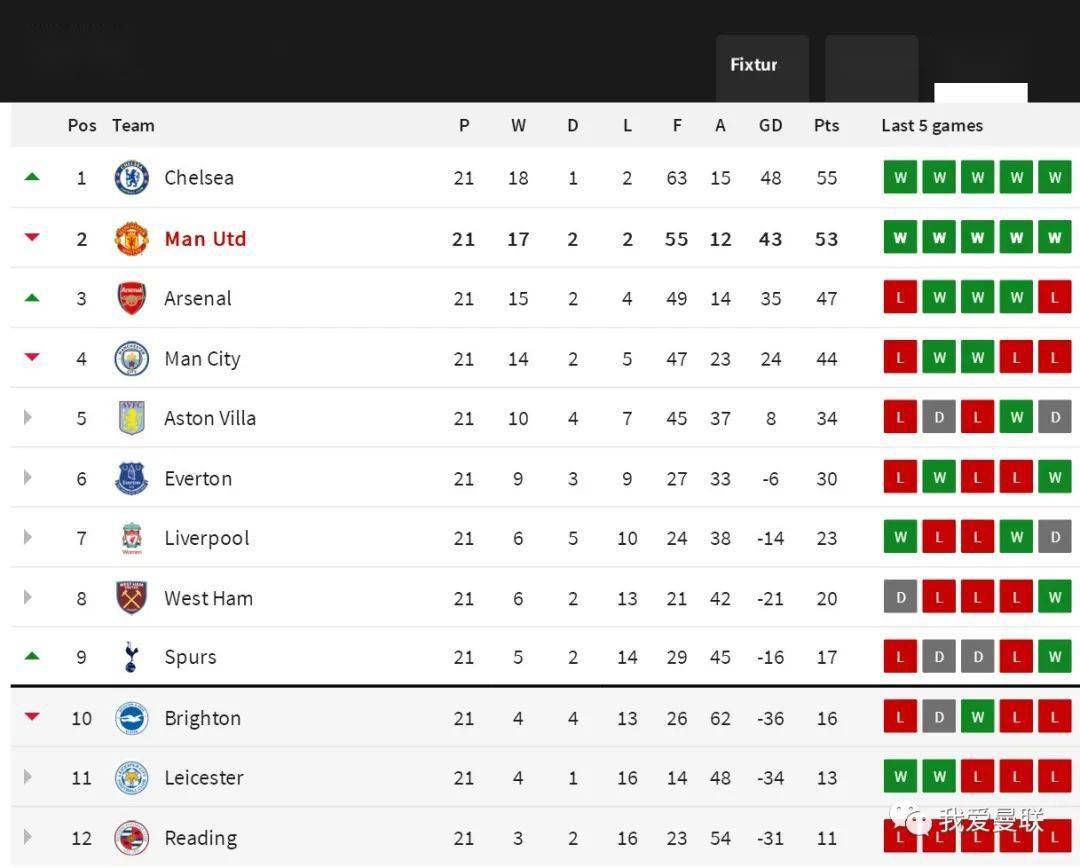The image size is (1080, 868).
Task: Click the Arsenal club crest
Action: (132, 298)
